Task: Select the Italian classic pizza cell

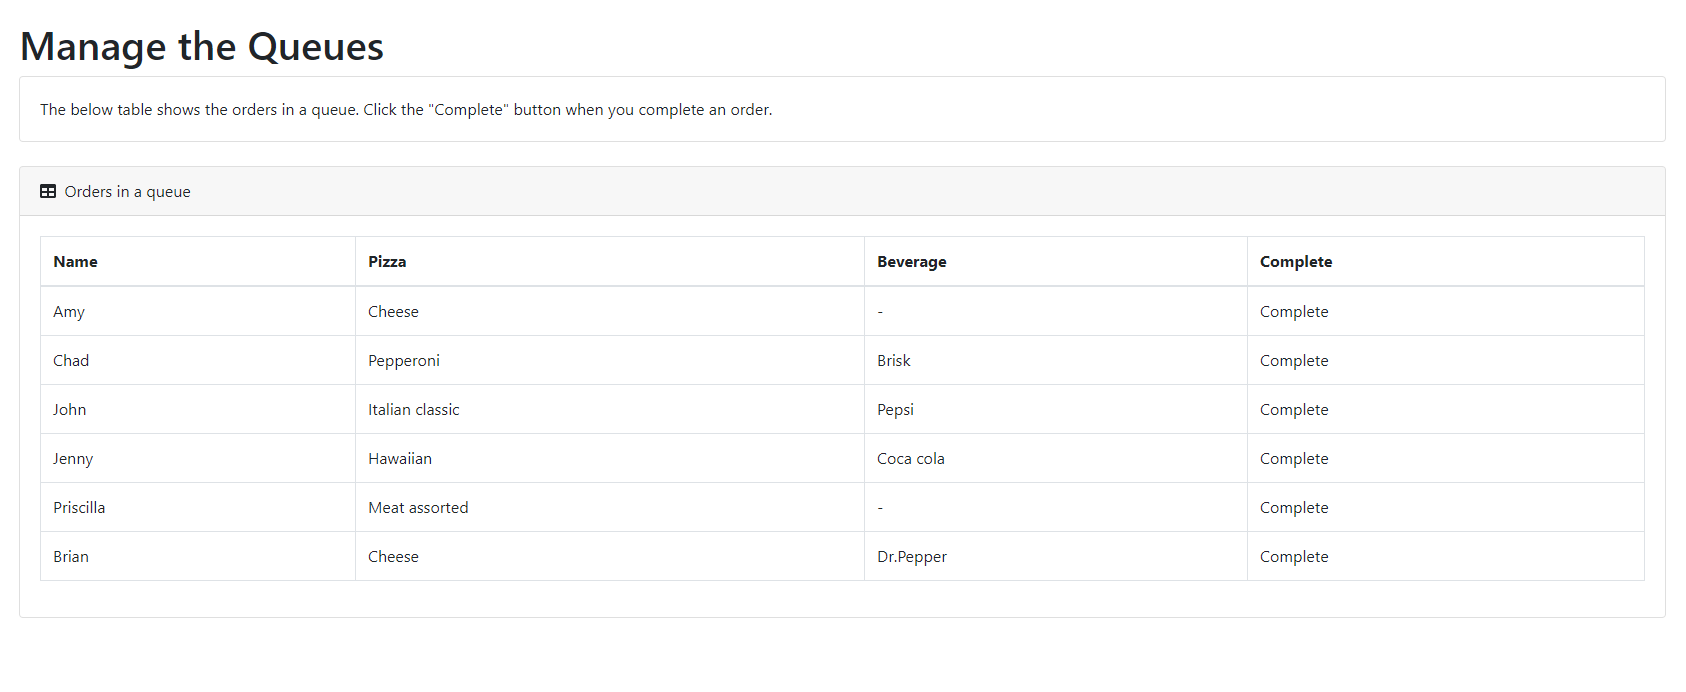Action: [x=414, y=410]
